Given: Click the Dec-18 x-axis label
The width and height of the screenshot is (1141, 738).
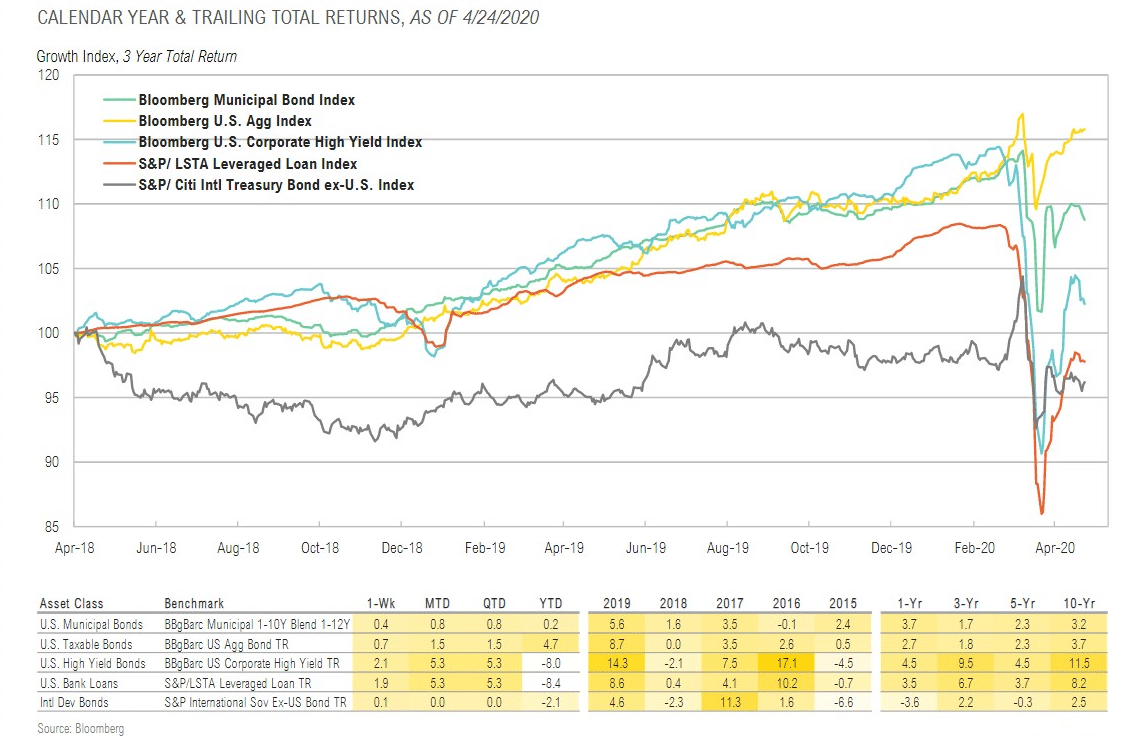Looking at the screenshot, I should point(402,548).
